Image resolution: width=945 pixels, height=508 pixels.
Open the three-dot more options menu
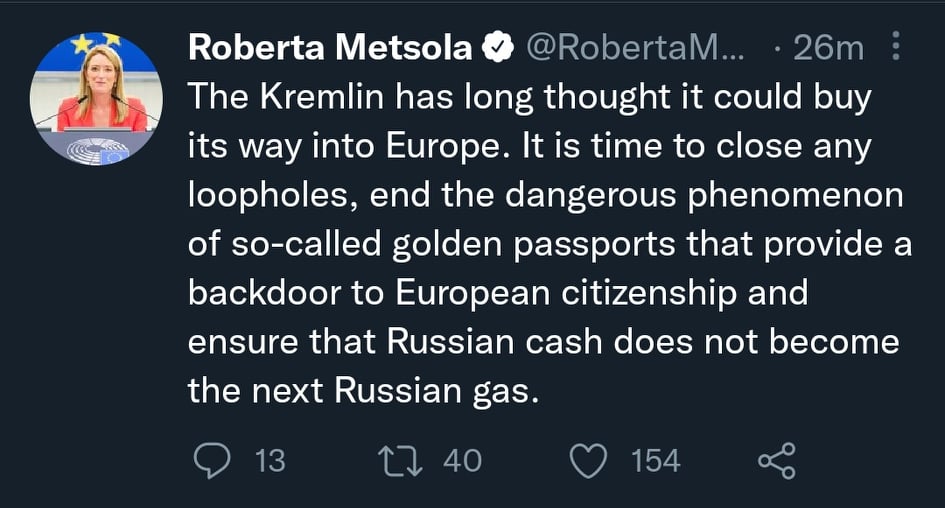coord(895,47)
